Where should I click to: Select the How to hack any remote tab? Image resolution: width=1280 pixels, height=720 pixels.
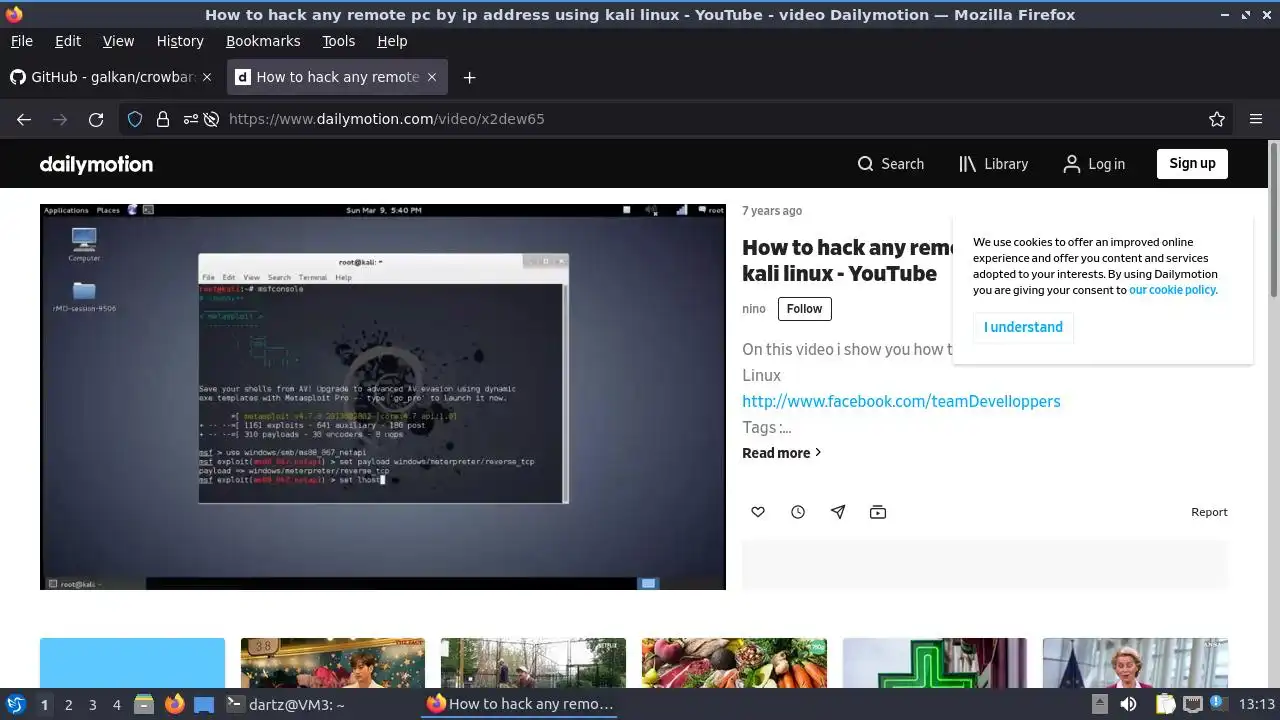tap(337, 77)
